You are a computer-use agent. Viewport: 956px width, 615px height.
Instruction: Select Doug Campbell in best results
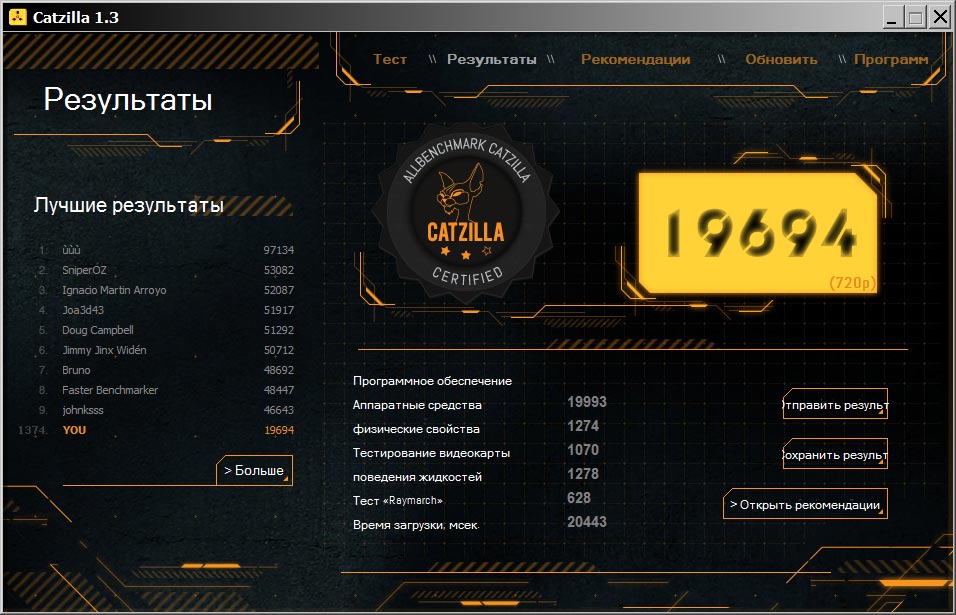[165, 330]
